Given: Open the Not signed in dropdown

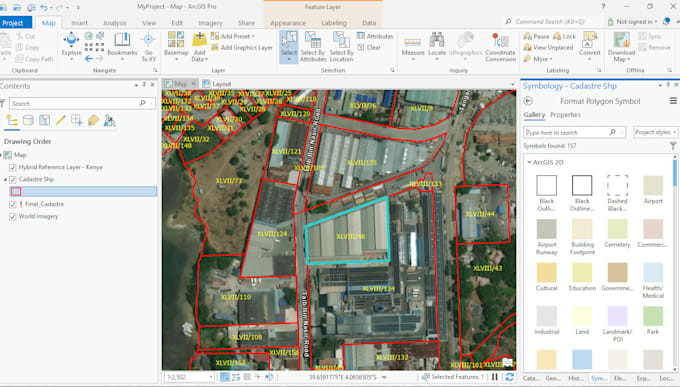Looking at the screenshot, I should click(x=633, y=21).
